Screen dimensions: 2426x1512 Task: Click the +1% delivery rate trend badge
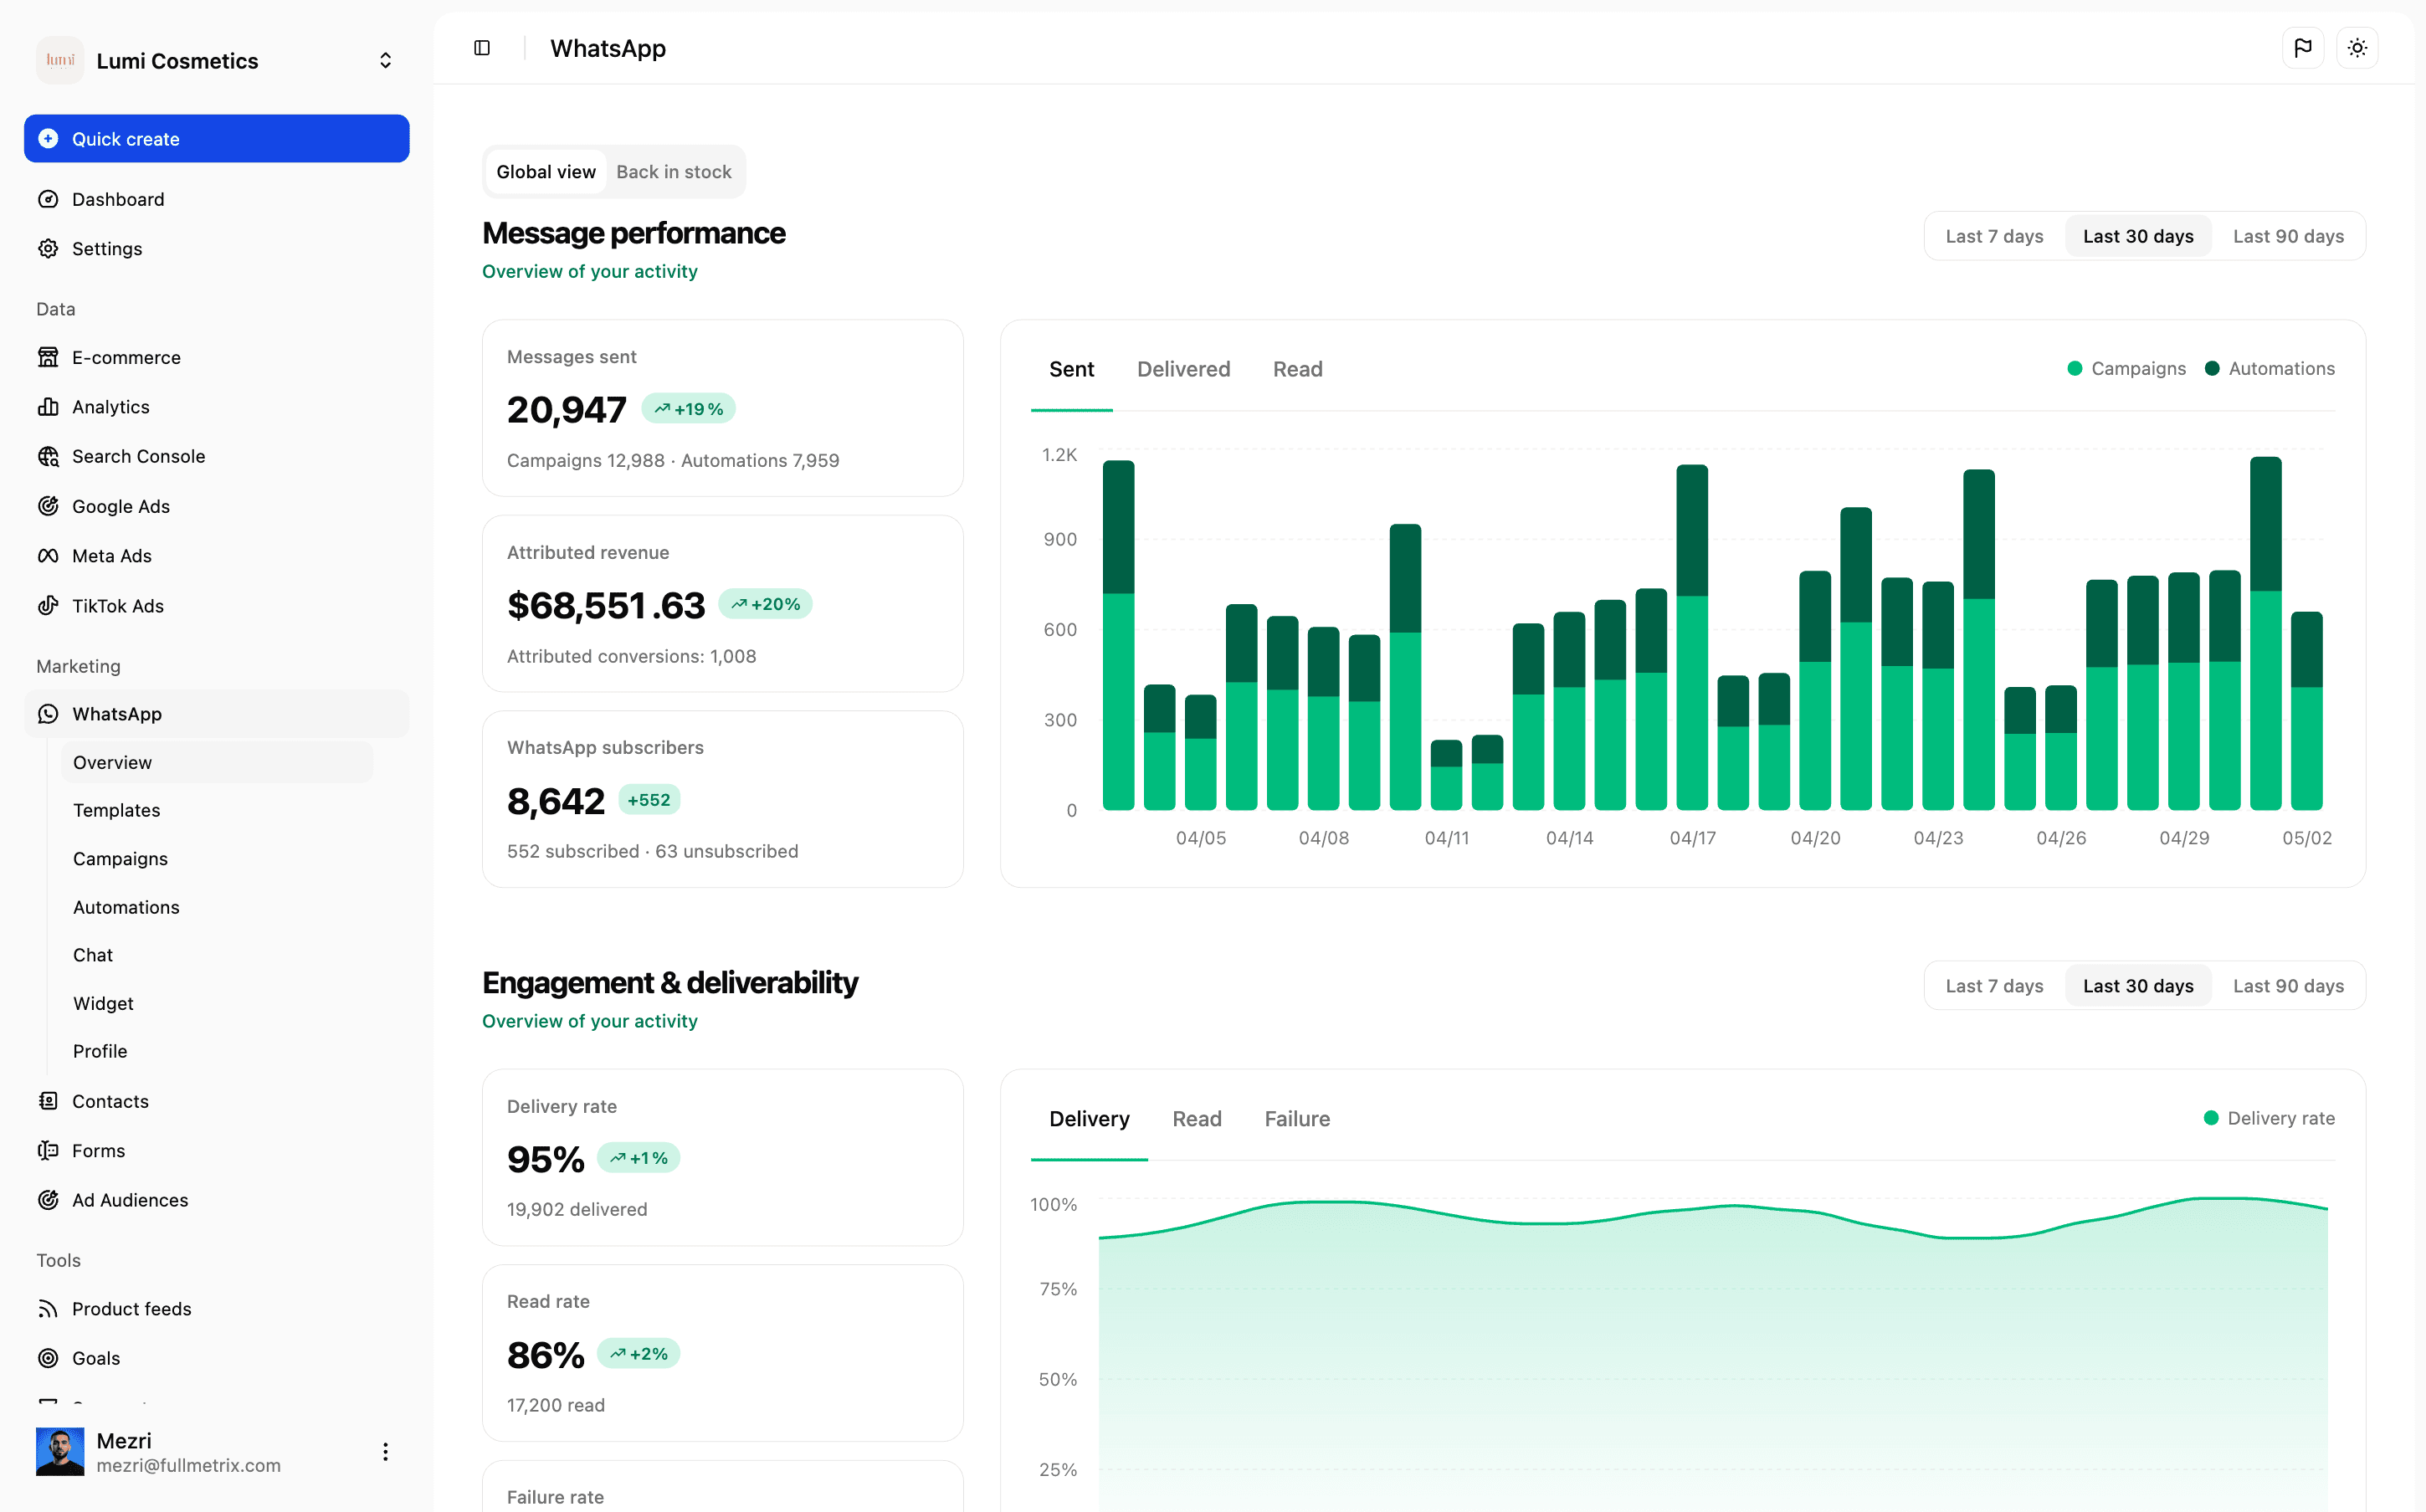[x=639, y=1158]
